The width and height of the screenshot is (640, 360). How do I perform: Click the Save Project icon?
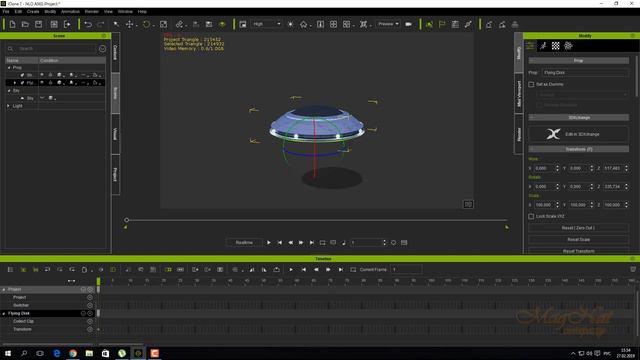click(38, 24)
